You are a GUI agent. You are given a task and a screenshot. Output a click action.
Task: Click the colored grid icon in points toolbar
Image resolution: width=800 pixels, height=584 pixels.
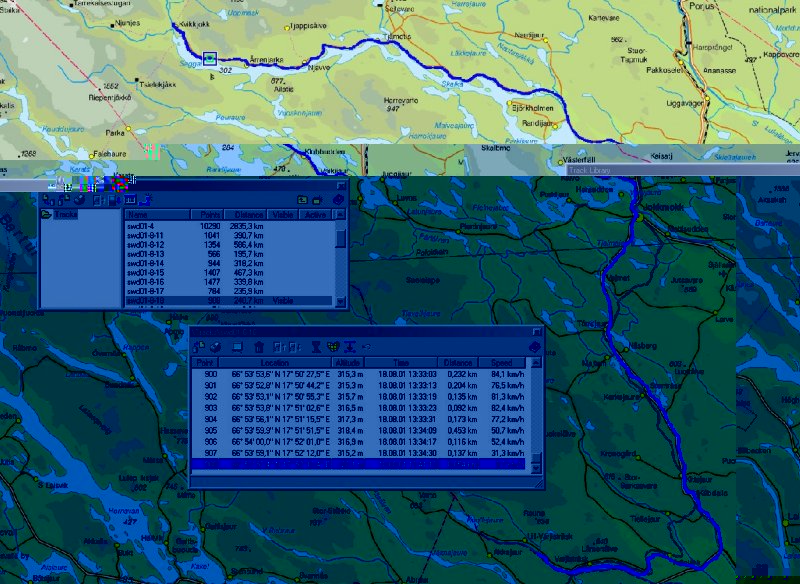click(333, 347)
